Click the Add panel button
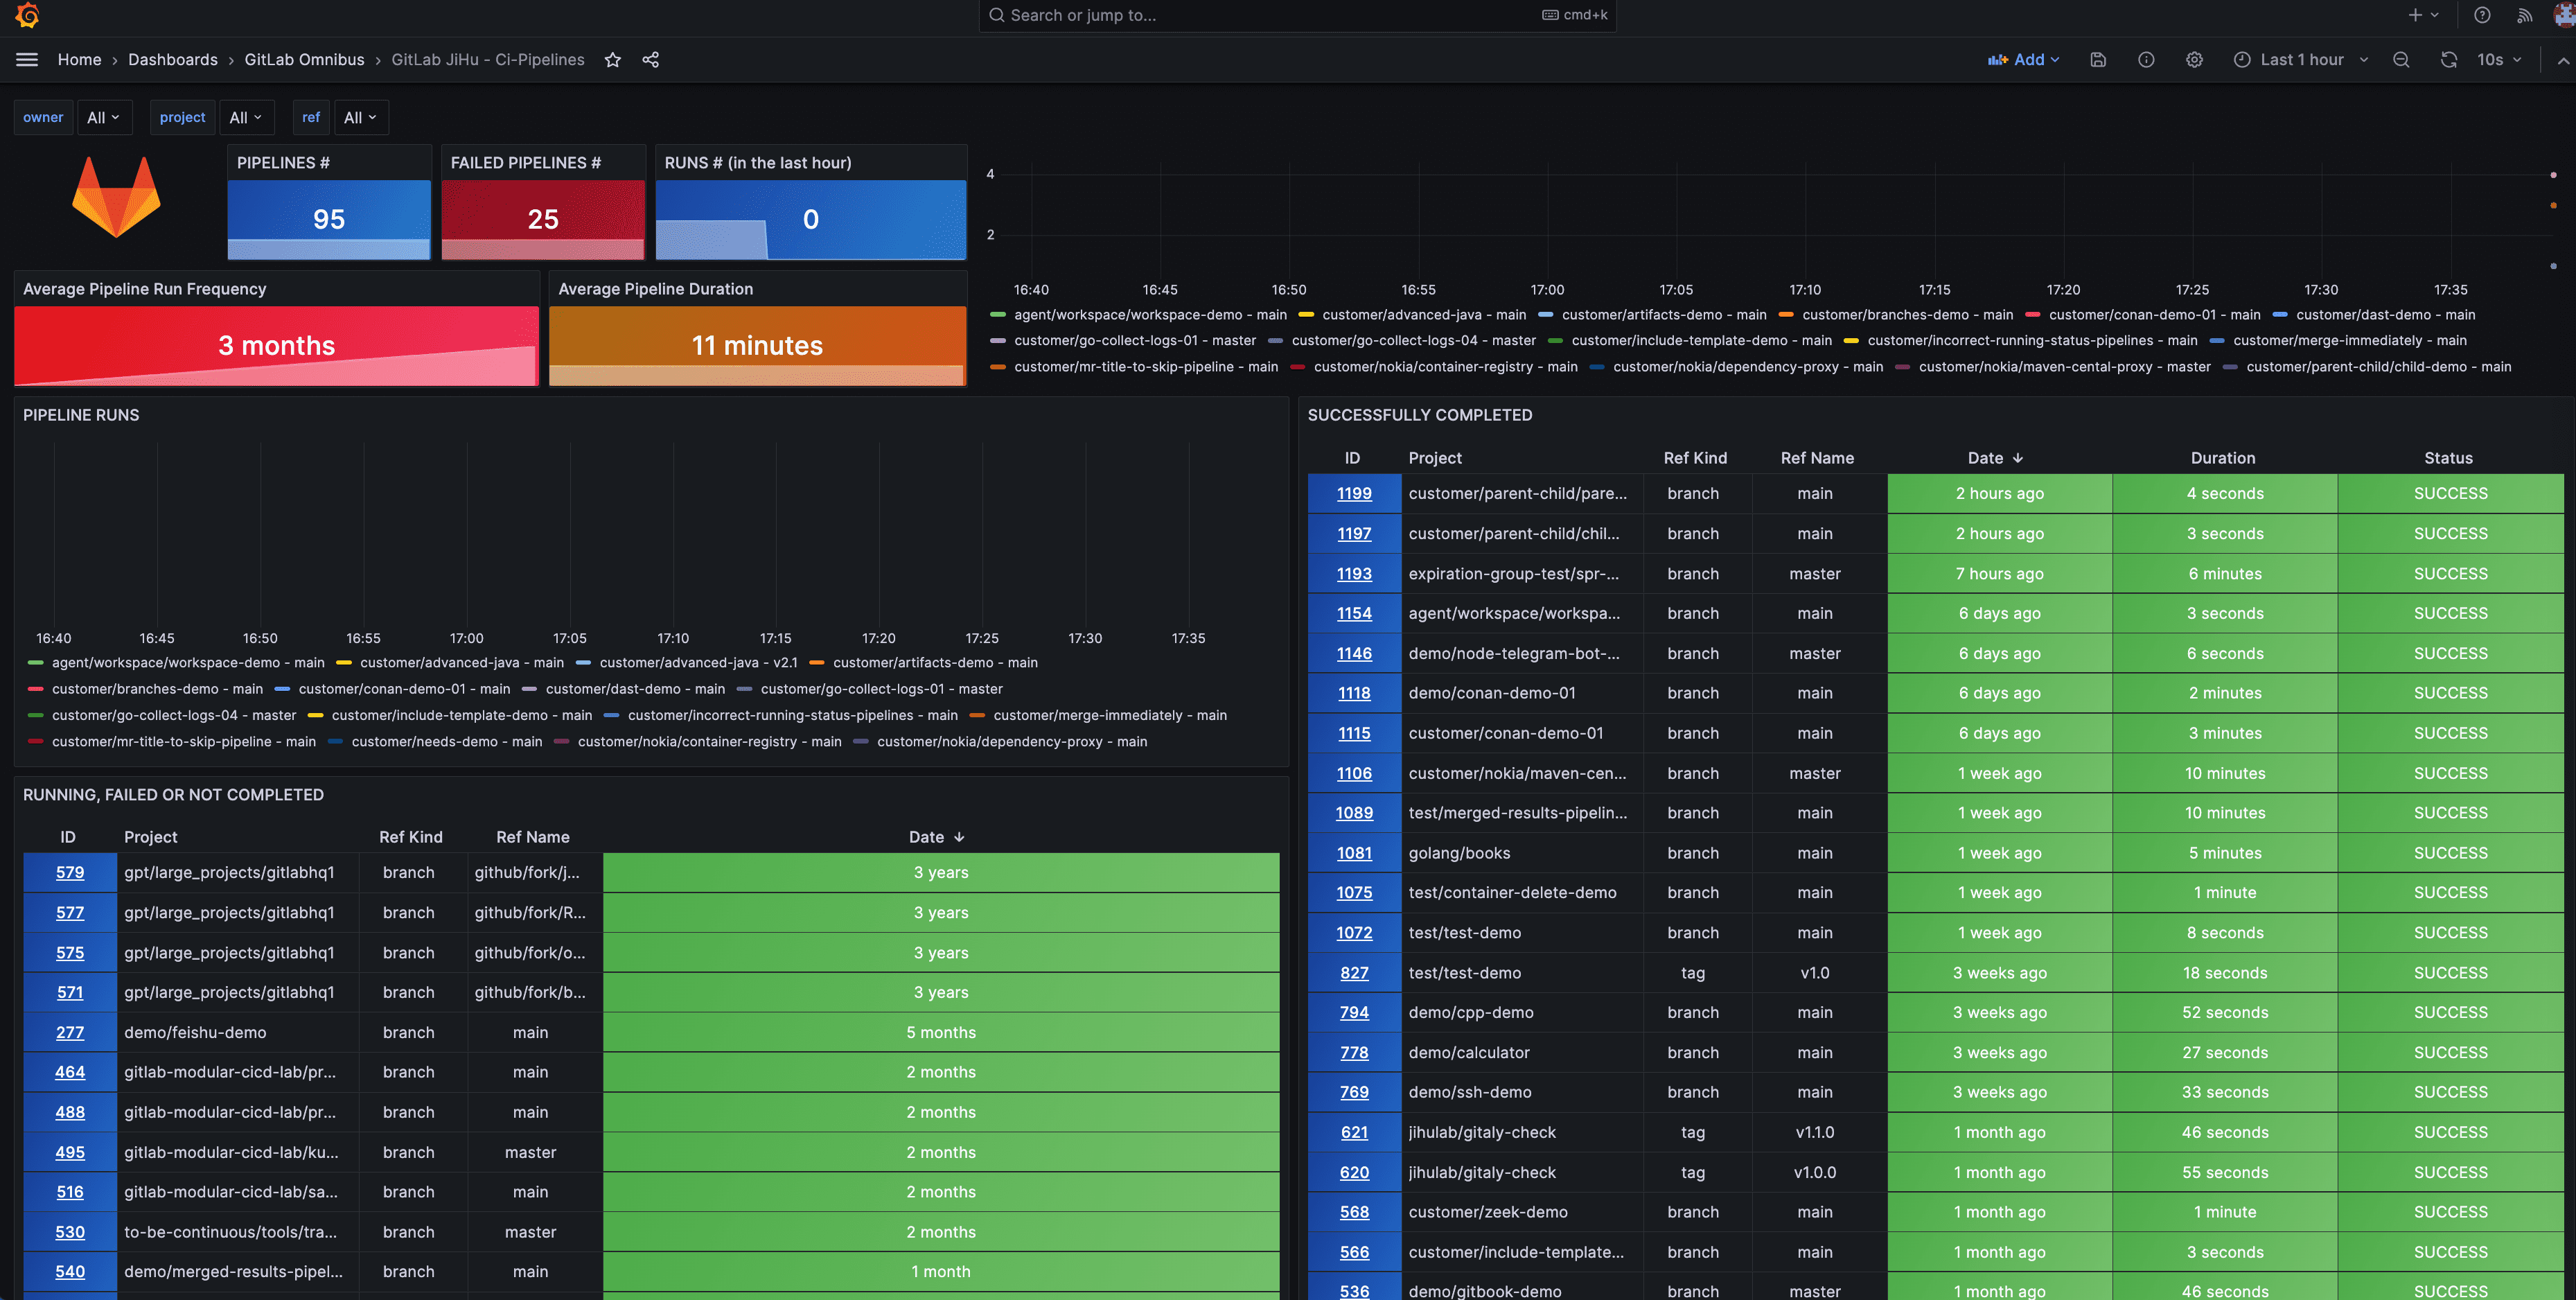Screen dimensions: 2576x1300 click(x=2024, y=60)
